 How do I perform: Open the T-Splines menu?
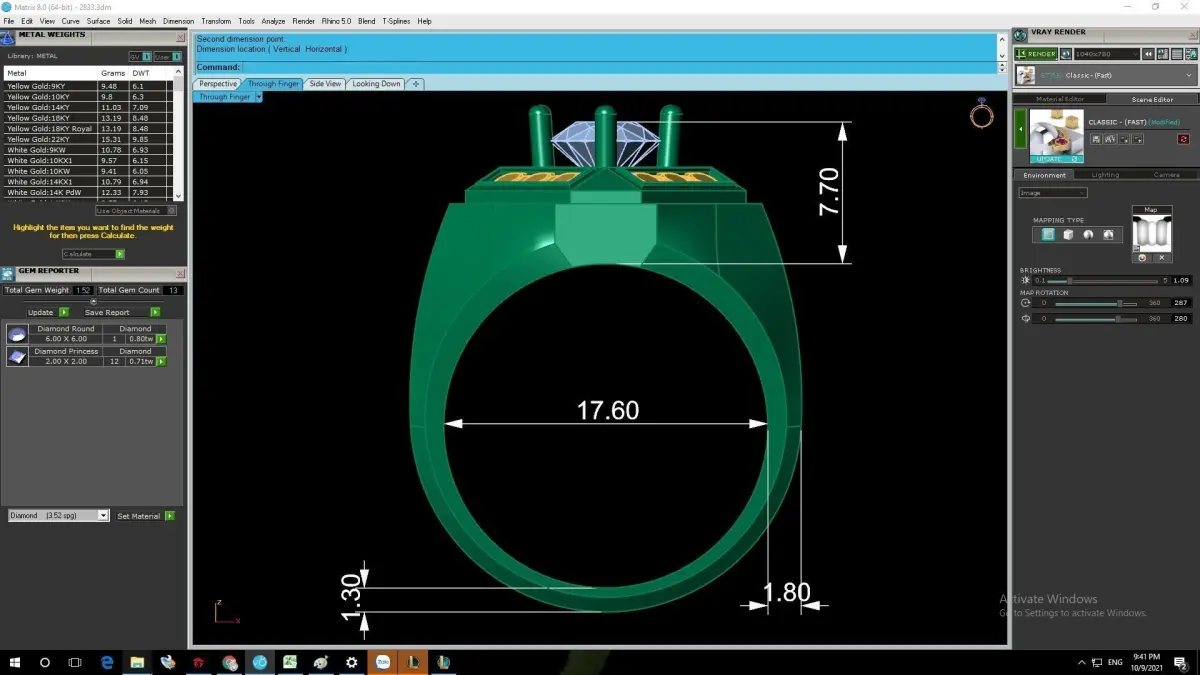point(396,21)
